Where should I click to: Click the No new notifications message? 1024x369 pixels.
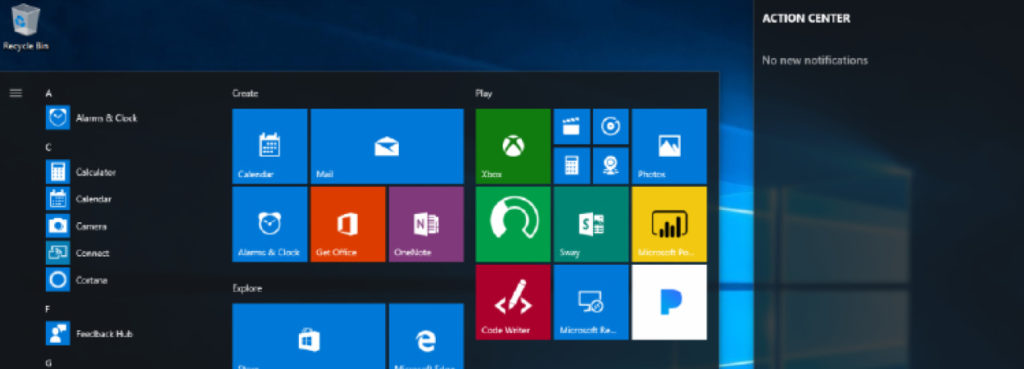click(x=815, y=60)
